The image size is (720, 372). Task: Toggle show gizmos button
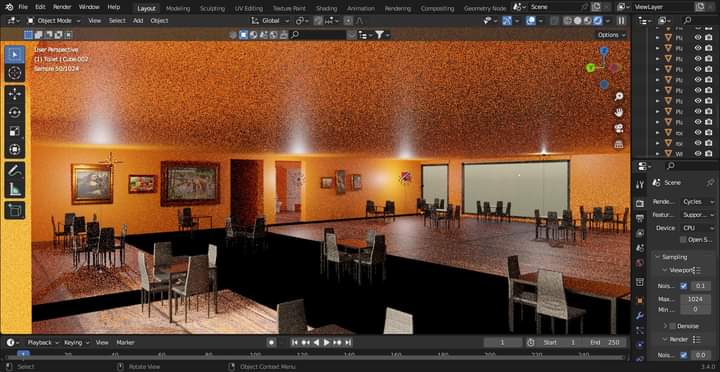point(506,21)
